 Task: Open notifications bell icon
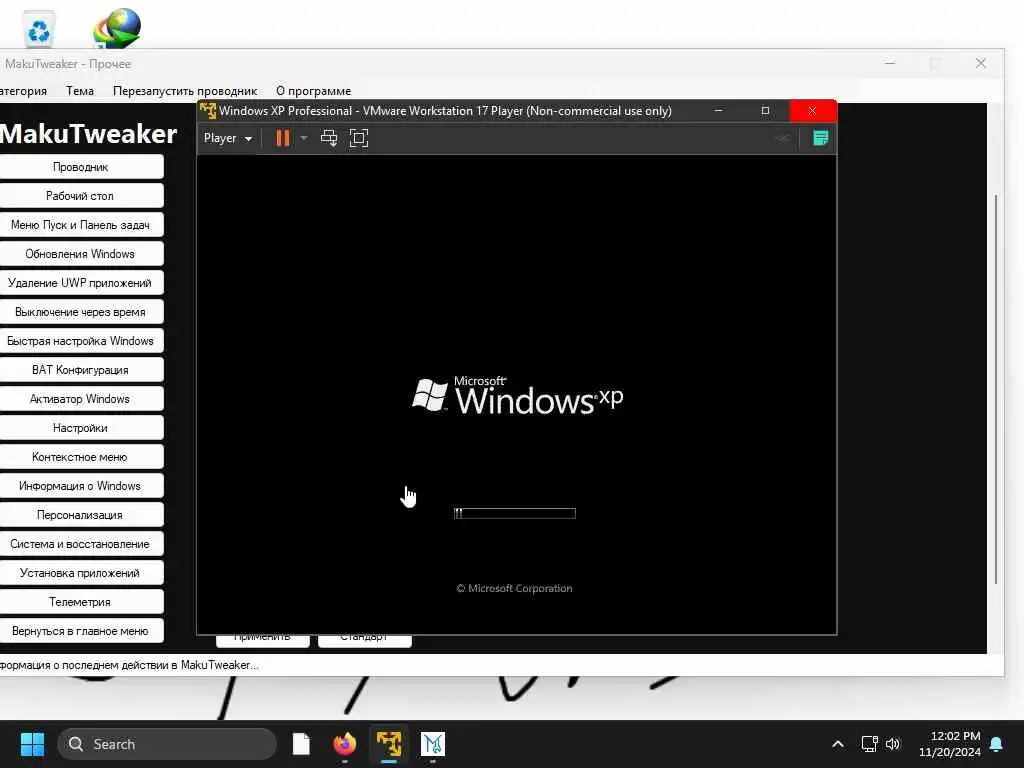click(997, 744)
